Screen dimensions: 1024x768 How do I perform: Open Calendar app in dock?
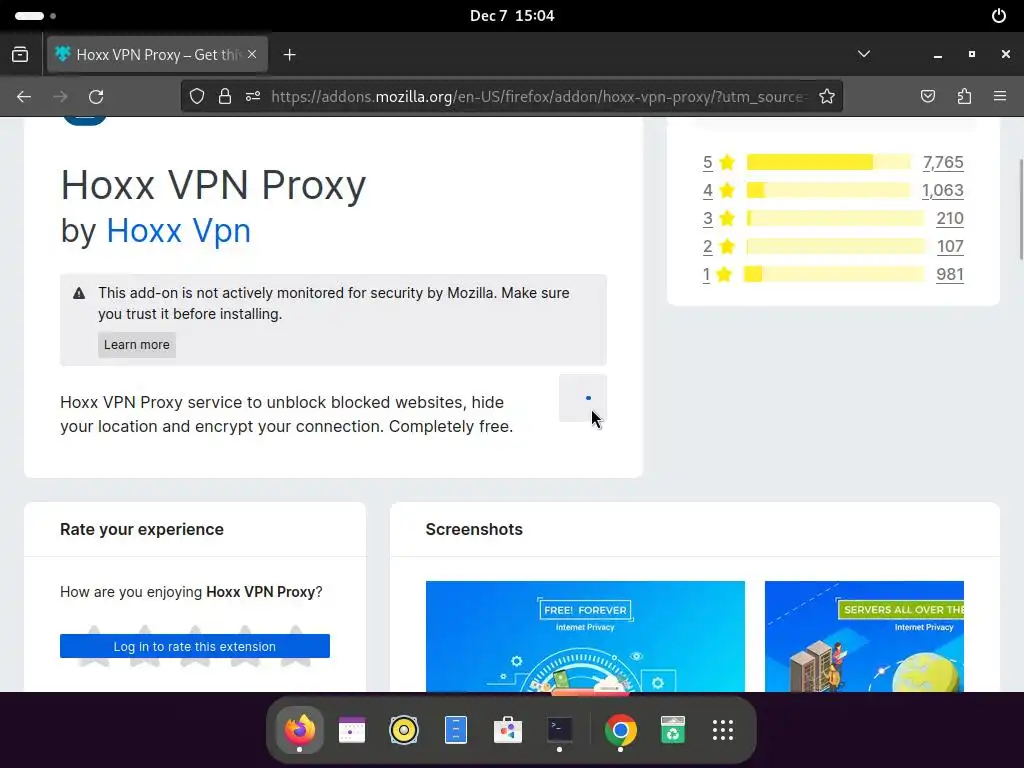point(351,729)
